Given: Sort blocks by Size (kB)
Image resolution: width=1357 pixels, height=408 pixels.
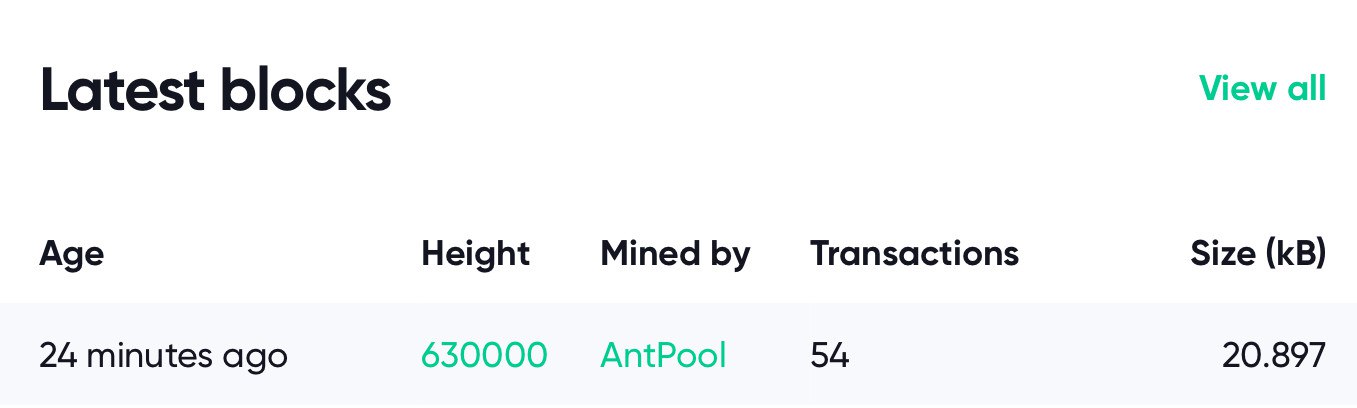Looking at the screenshot, I should 1258,254.
